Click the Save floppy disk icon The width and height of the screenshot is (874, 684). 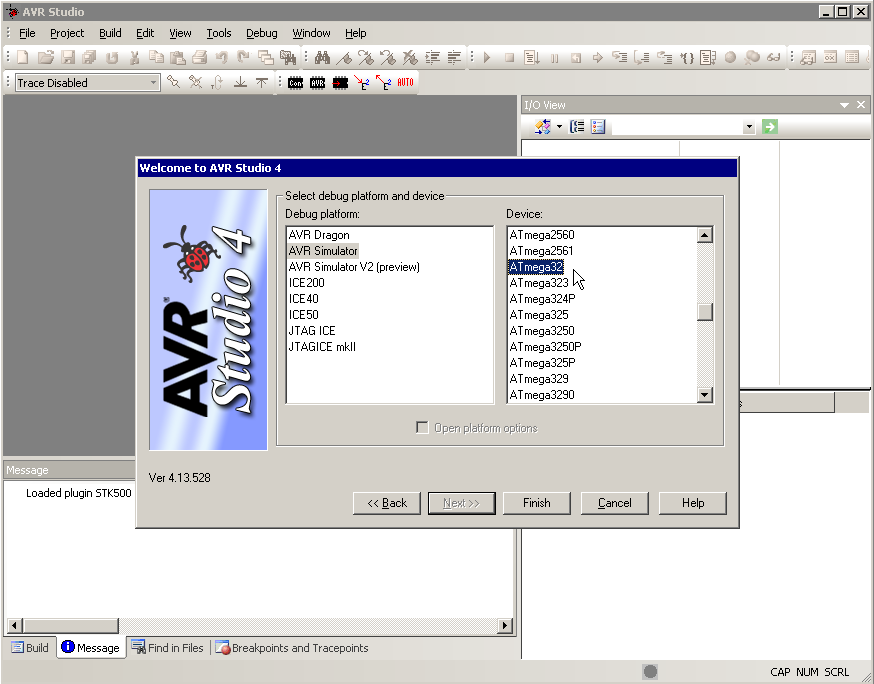(x=68, y=57)
